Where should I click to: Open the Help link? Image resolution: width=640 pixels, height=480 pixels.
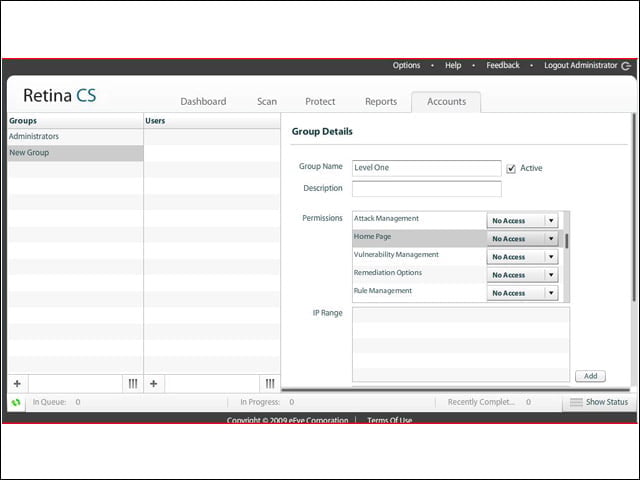453,65
